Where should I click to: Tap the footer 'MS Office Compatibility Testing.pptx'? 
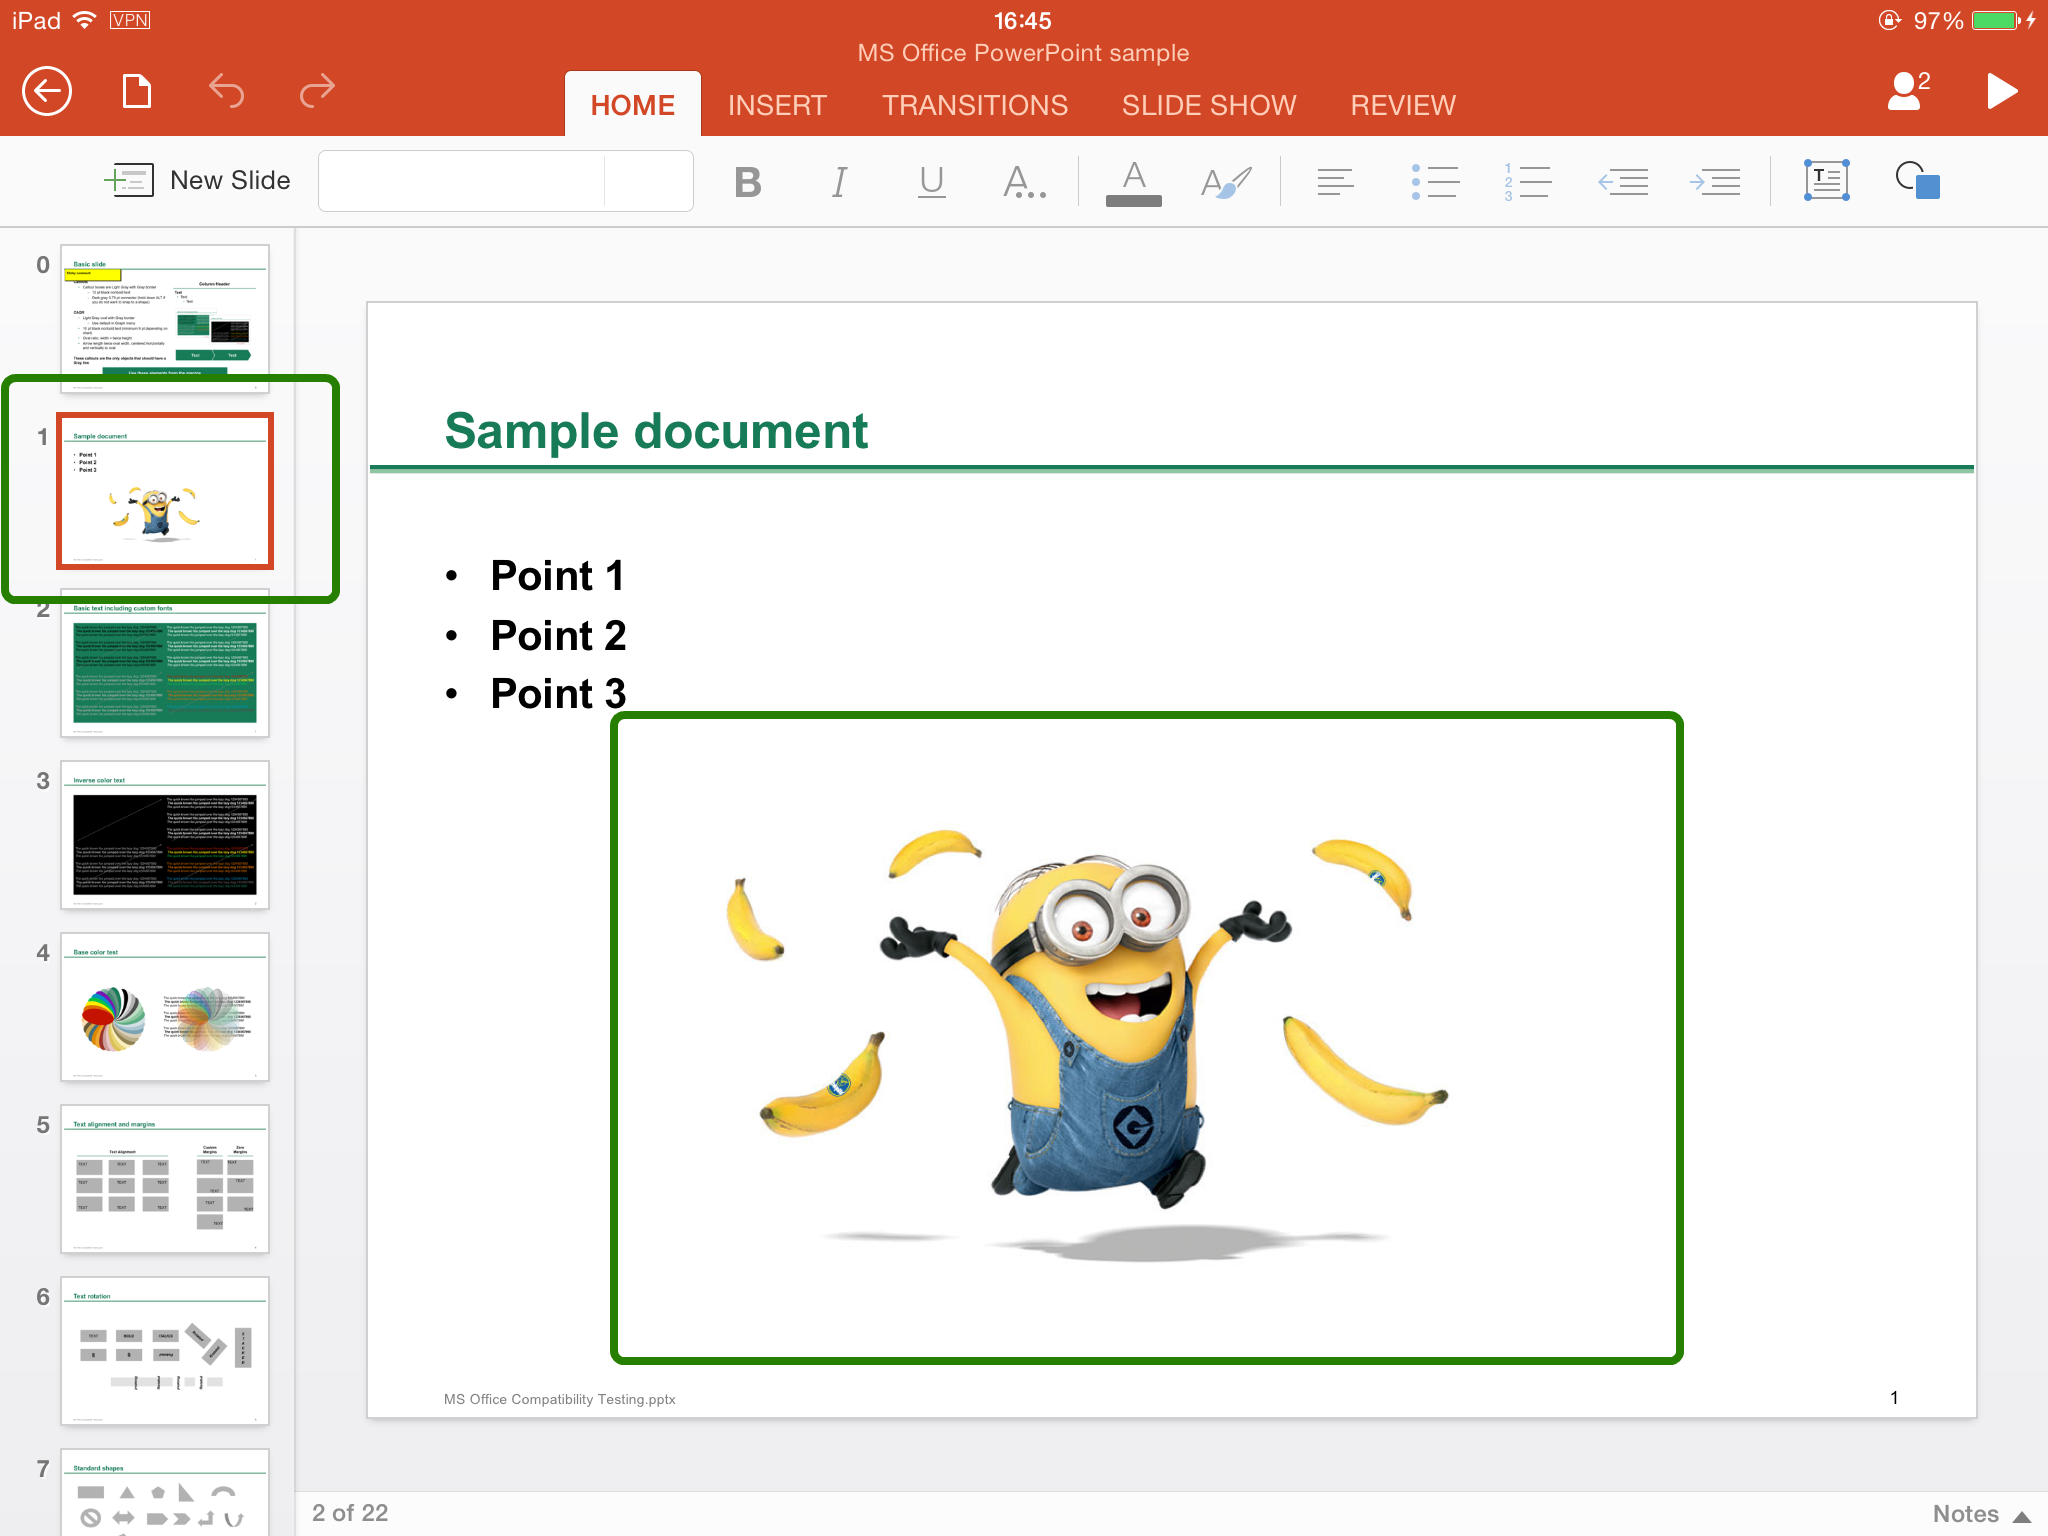pos(560,1399)
